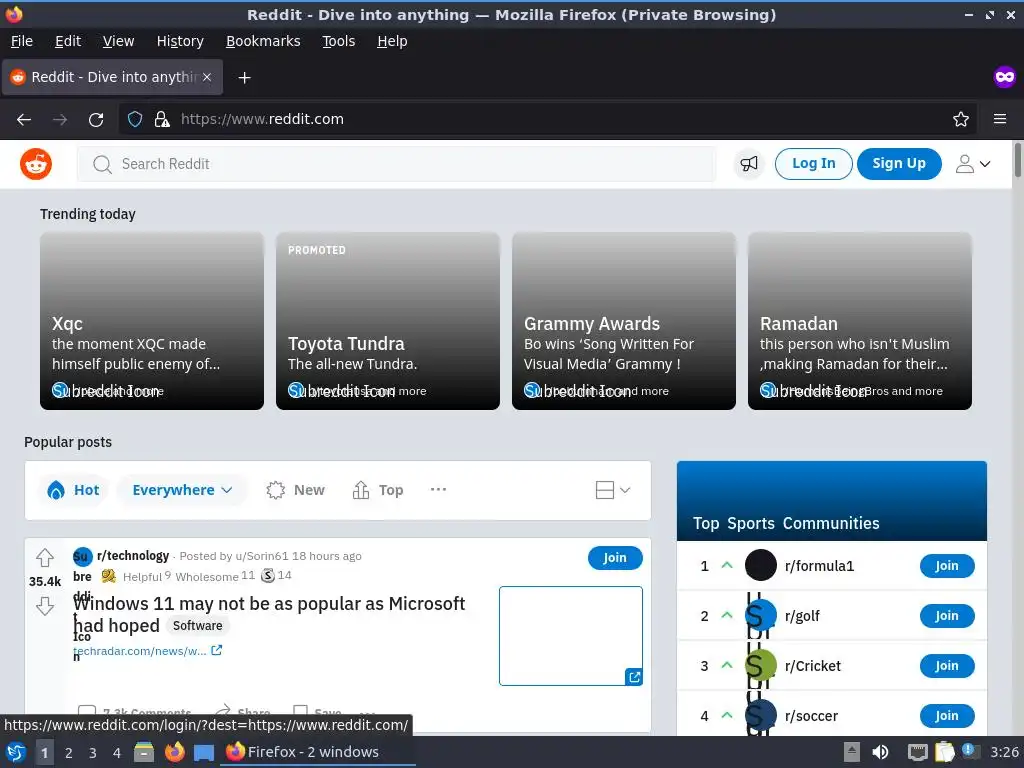Upvote the Windows 11 post

pos(45,558)
